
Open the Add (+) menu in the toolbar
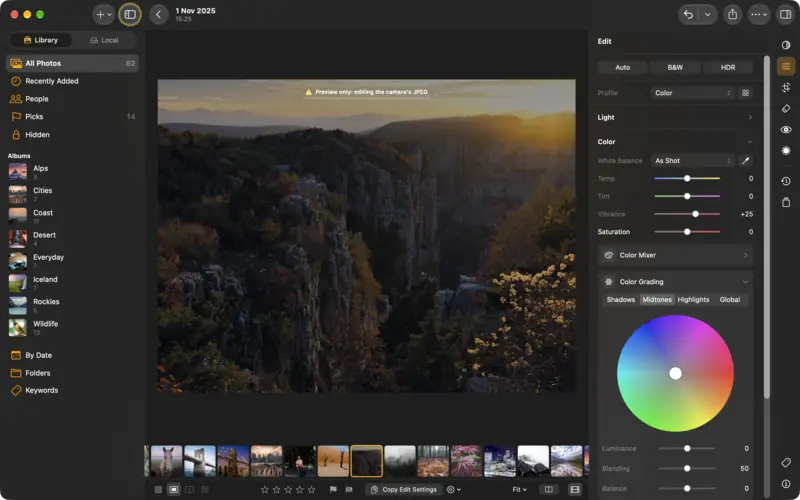pos(104,15)
